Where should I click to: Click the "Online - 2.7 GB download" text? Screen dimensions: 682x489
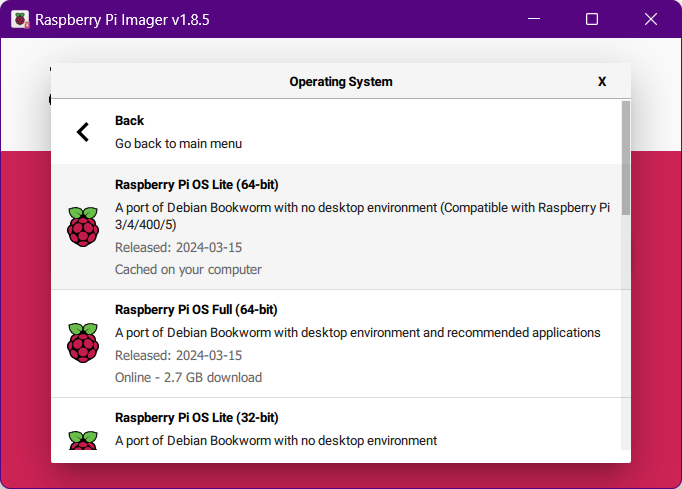[x=188, y=377]
